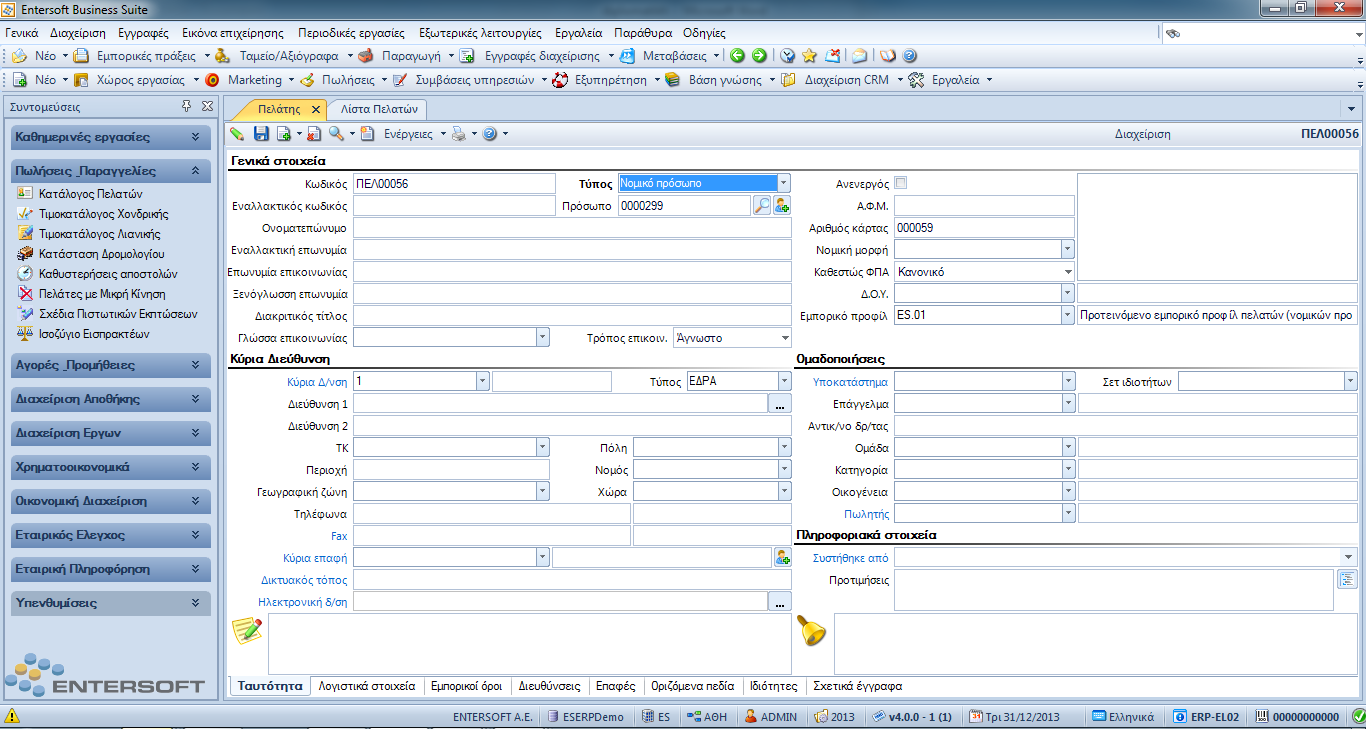This screenshot has width=1366, height=729.
Task: Click ellipsis button next to Ηλεκτρονική δ/ση
Action: click(x=780, y=601)
